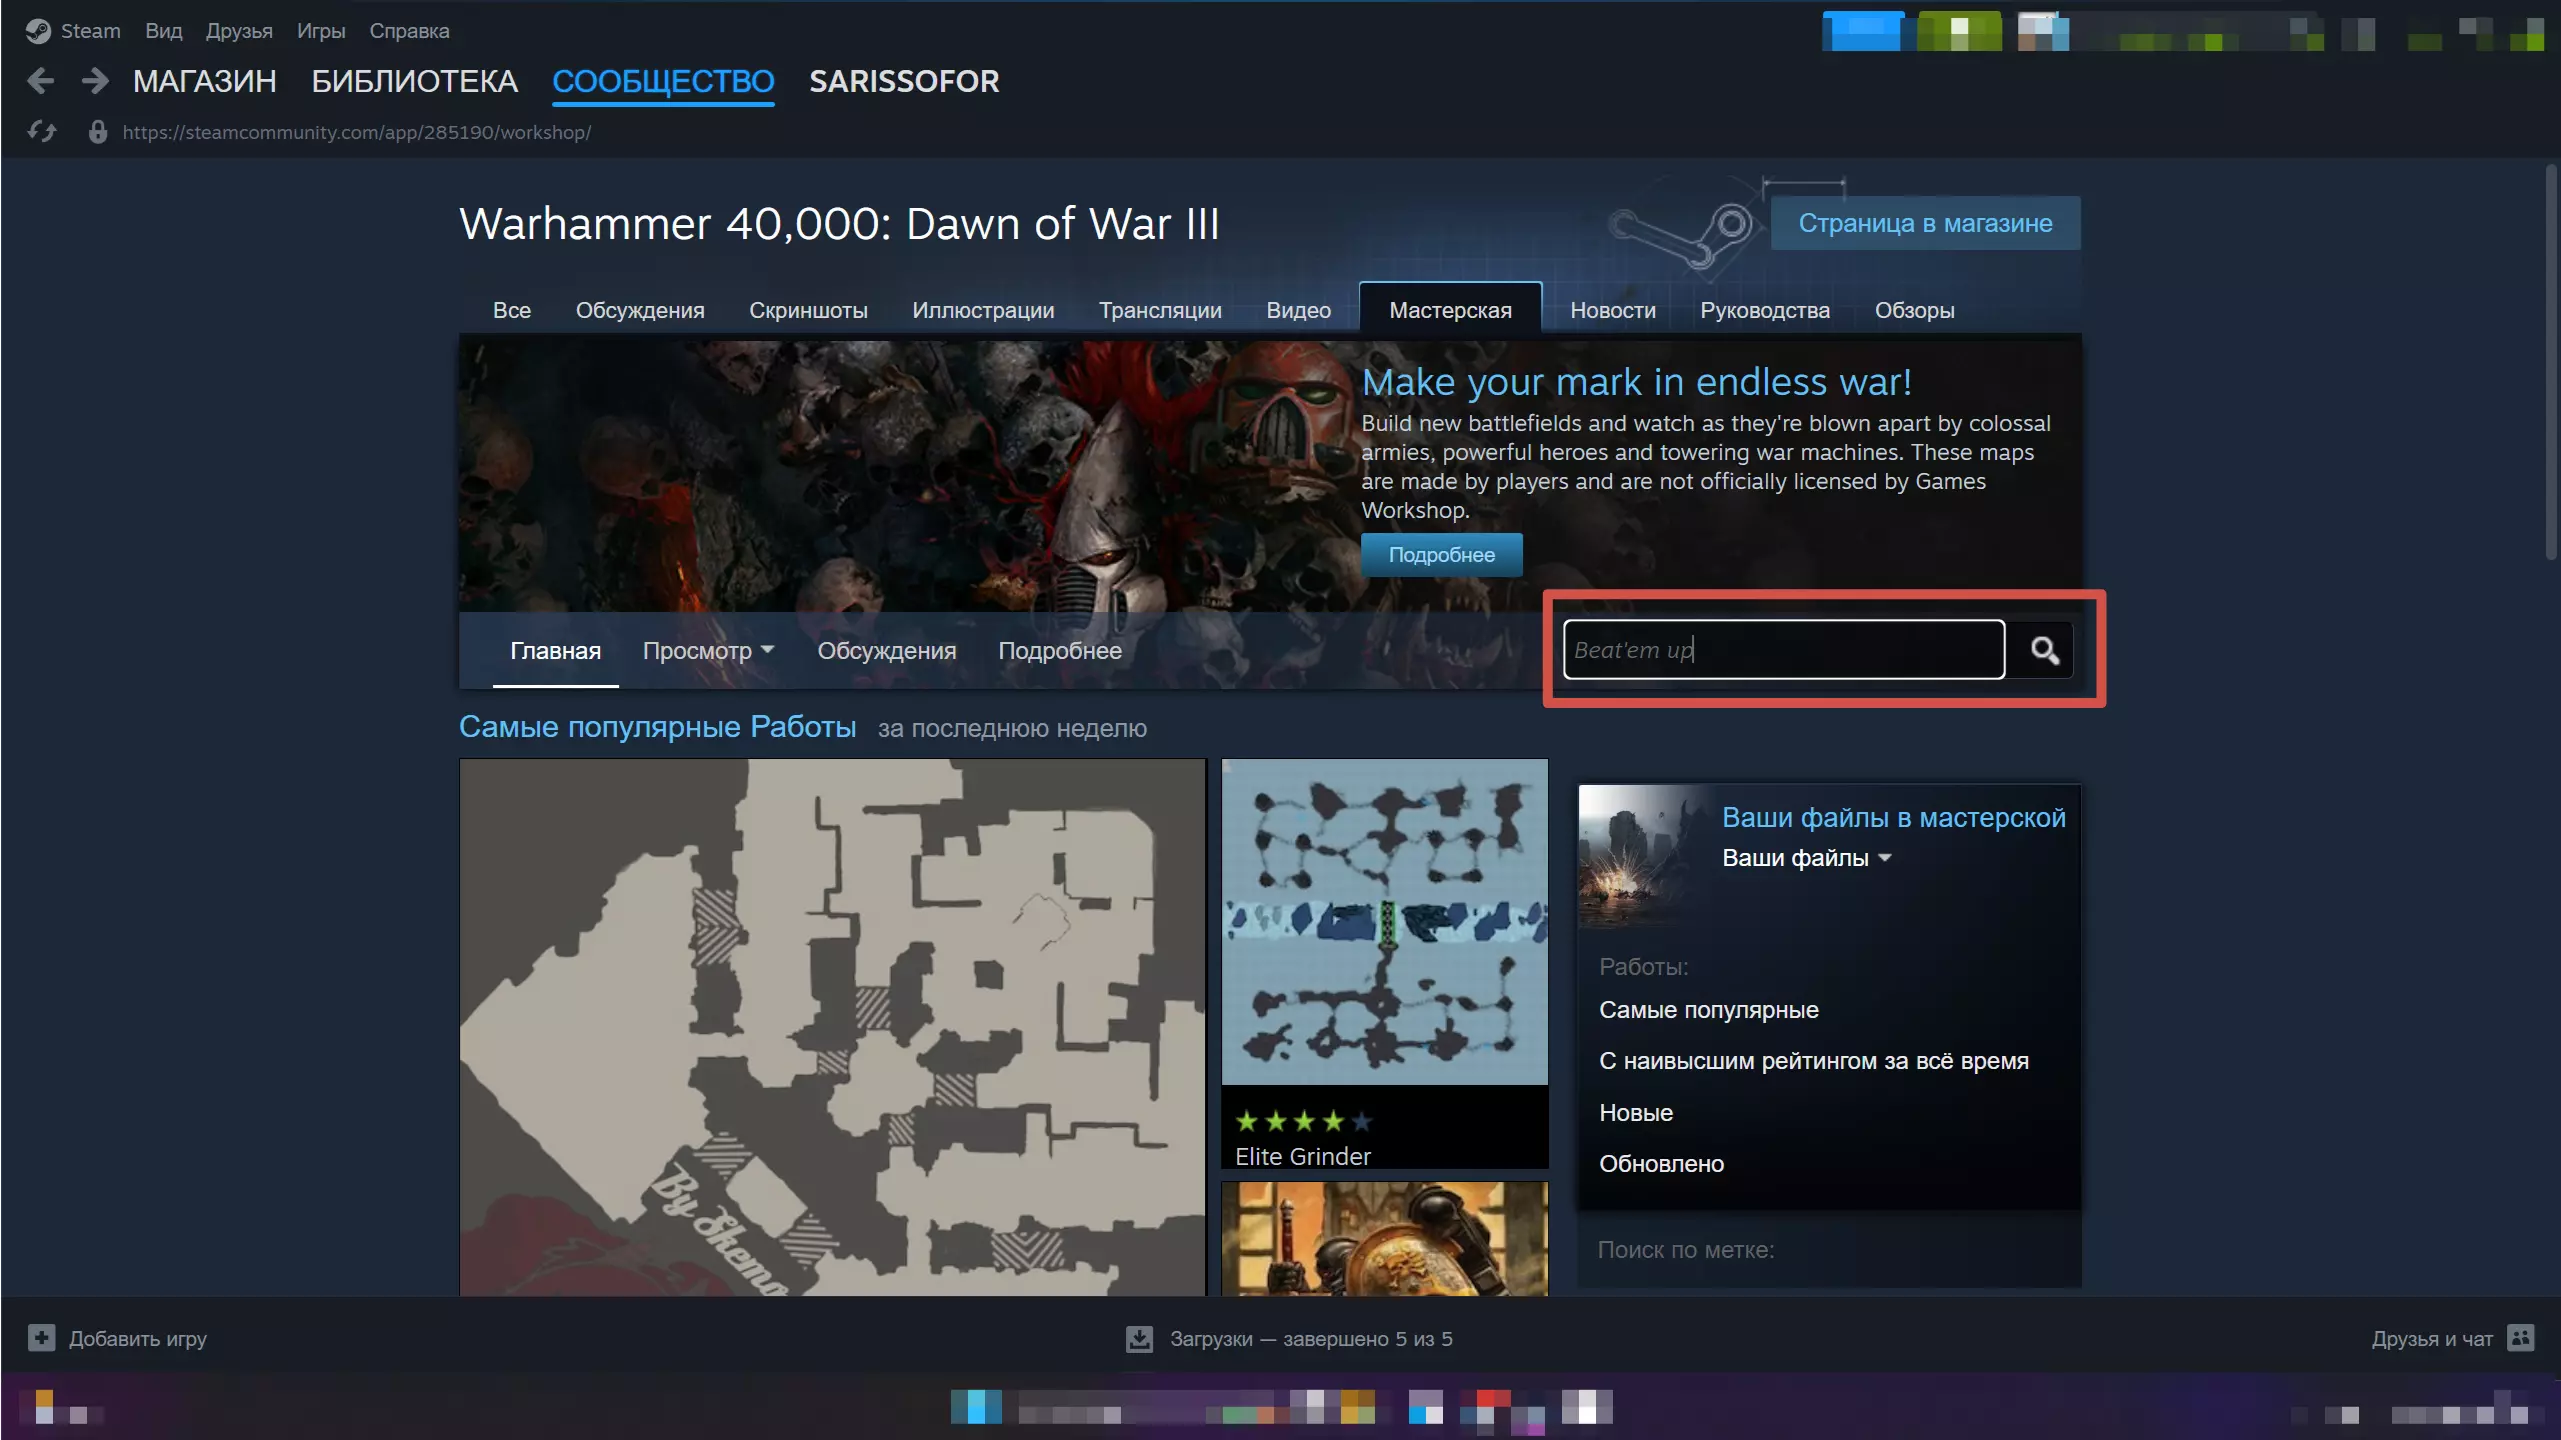Screen dimensions: 2561x1440
Task: Click the vertical page scrollbar
Action: coord(2549,360)
